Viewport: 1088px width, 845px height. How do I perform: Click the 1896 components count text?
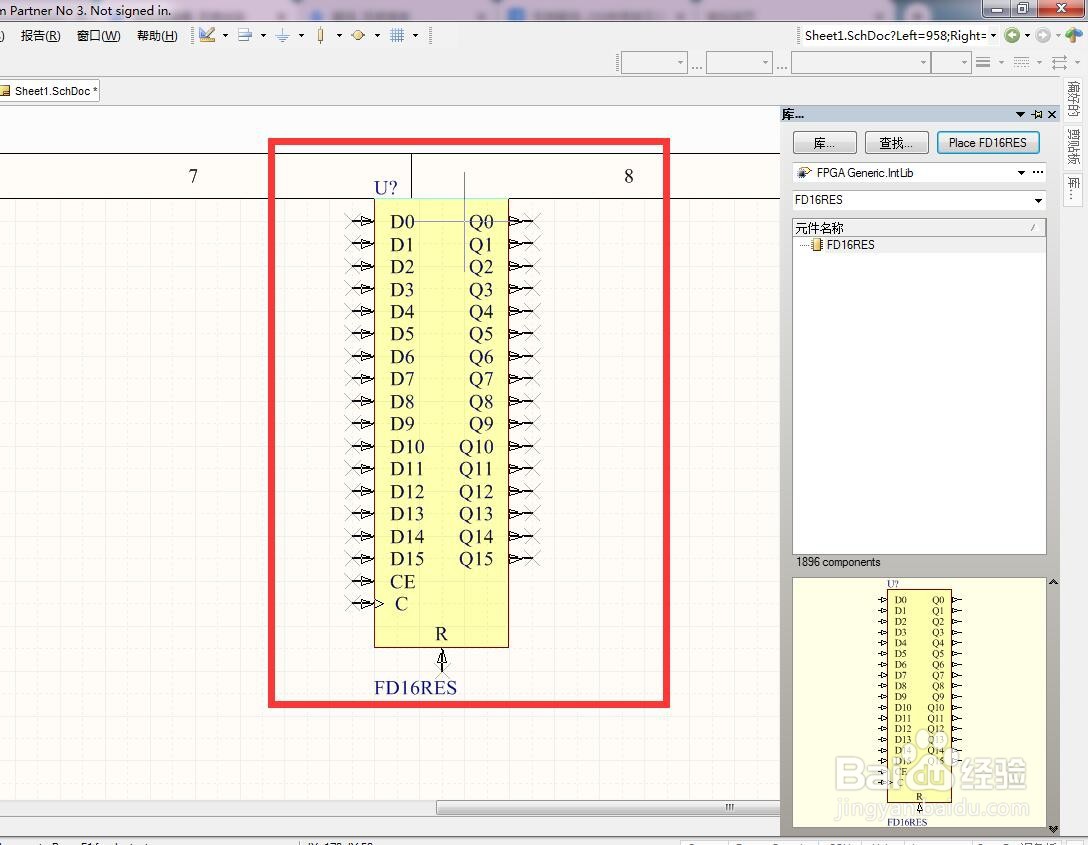point(838,562)
